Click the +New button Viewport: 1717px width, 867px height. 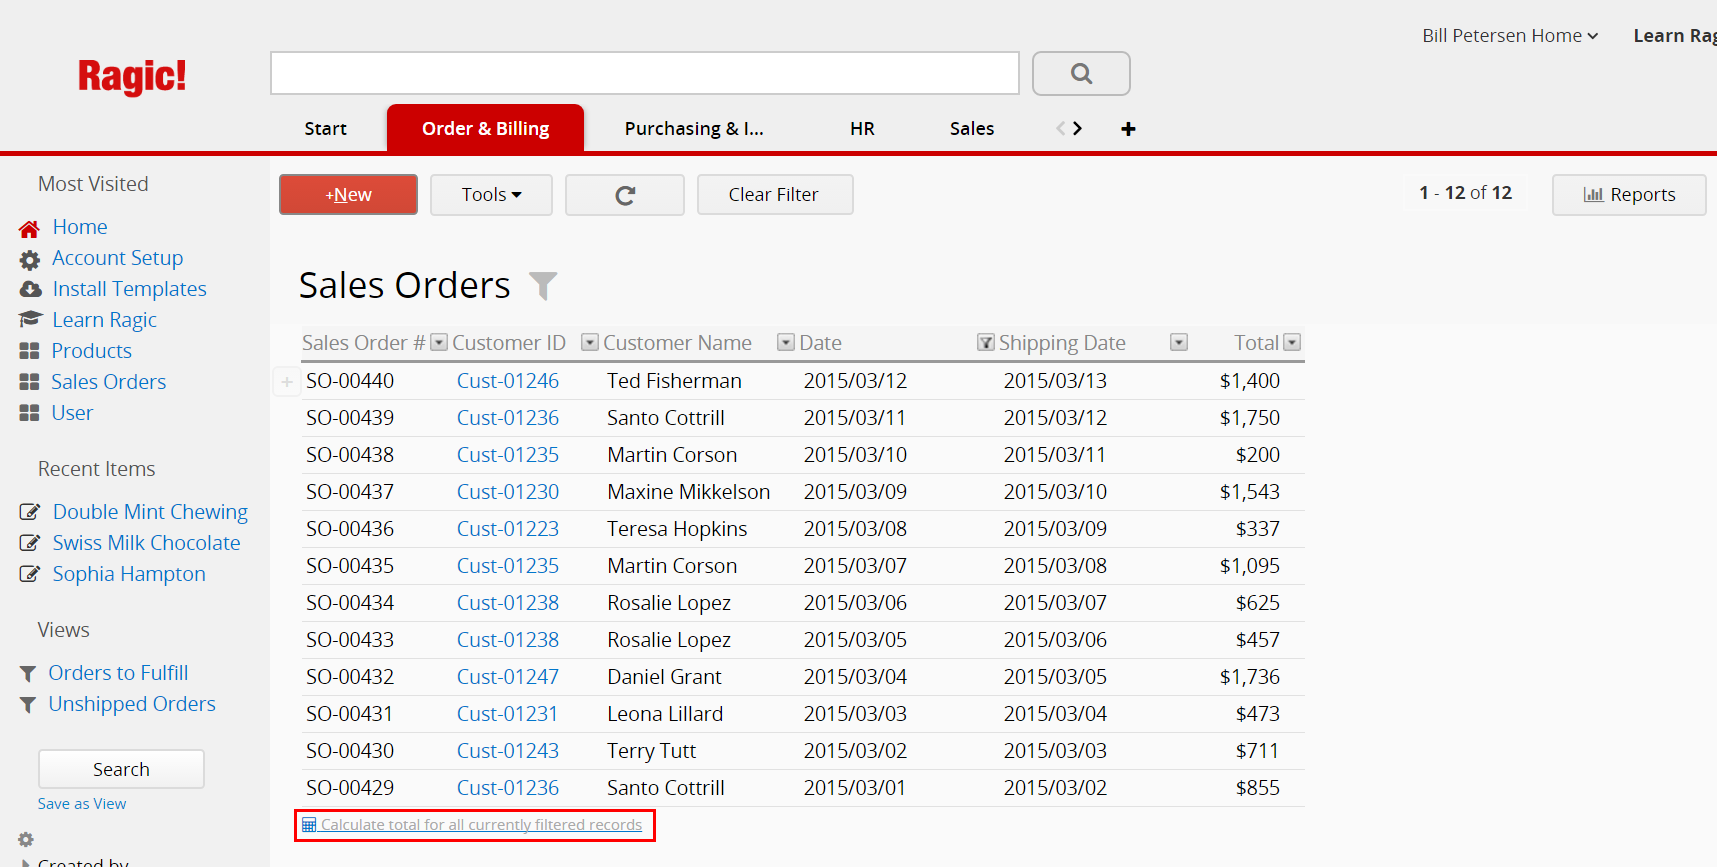[348, 195]
